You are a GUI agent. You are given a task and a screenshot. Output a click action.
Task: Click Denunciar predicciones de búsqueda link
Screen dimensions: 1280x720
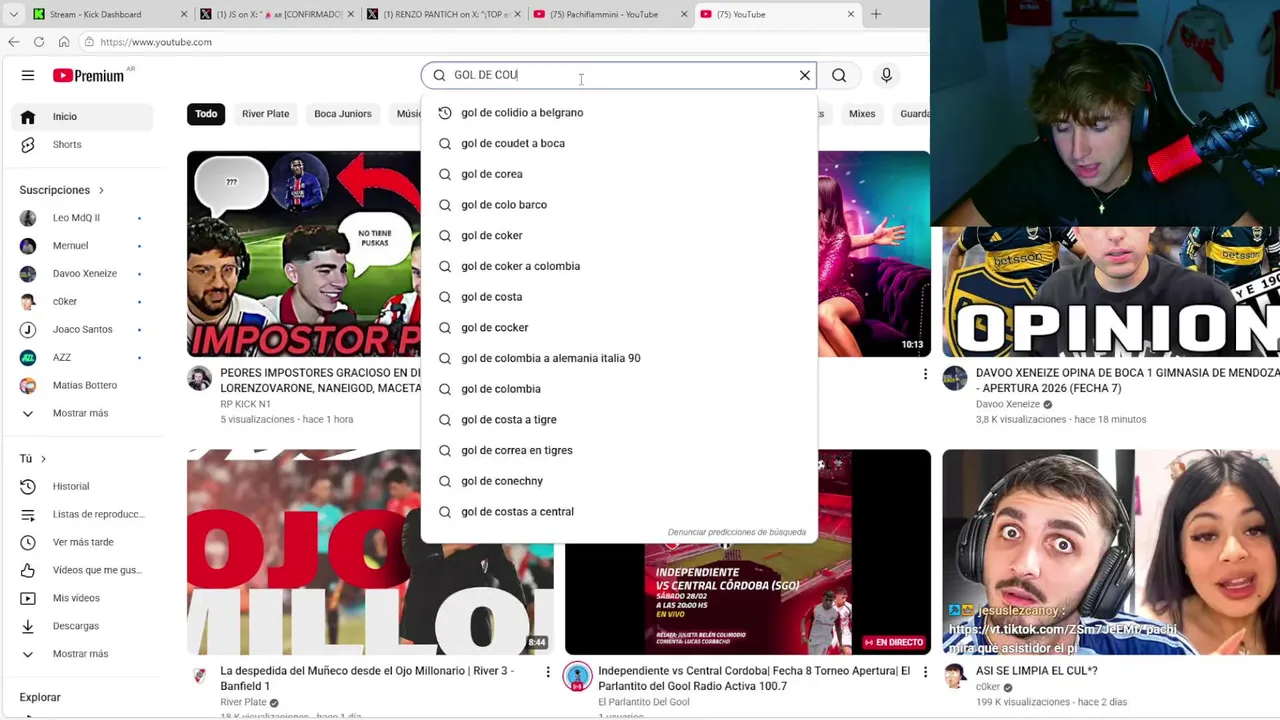[x=737, y=532]
